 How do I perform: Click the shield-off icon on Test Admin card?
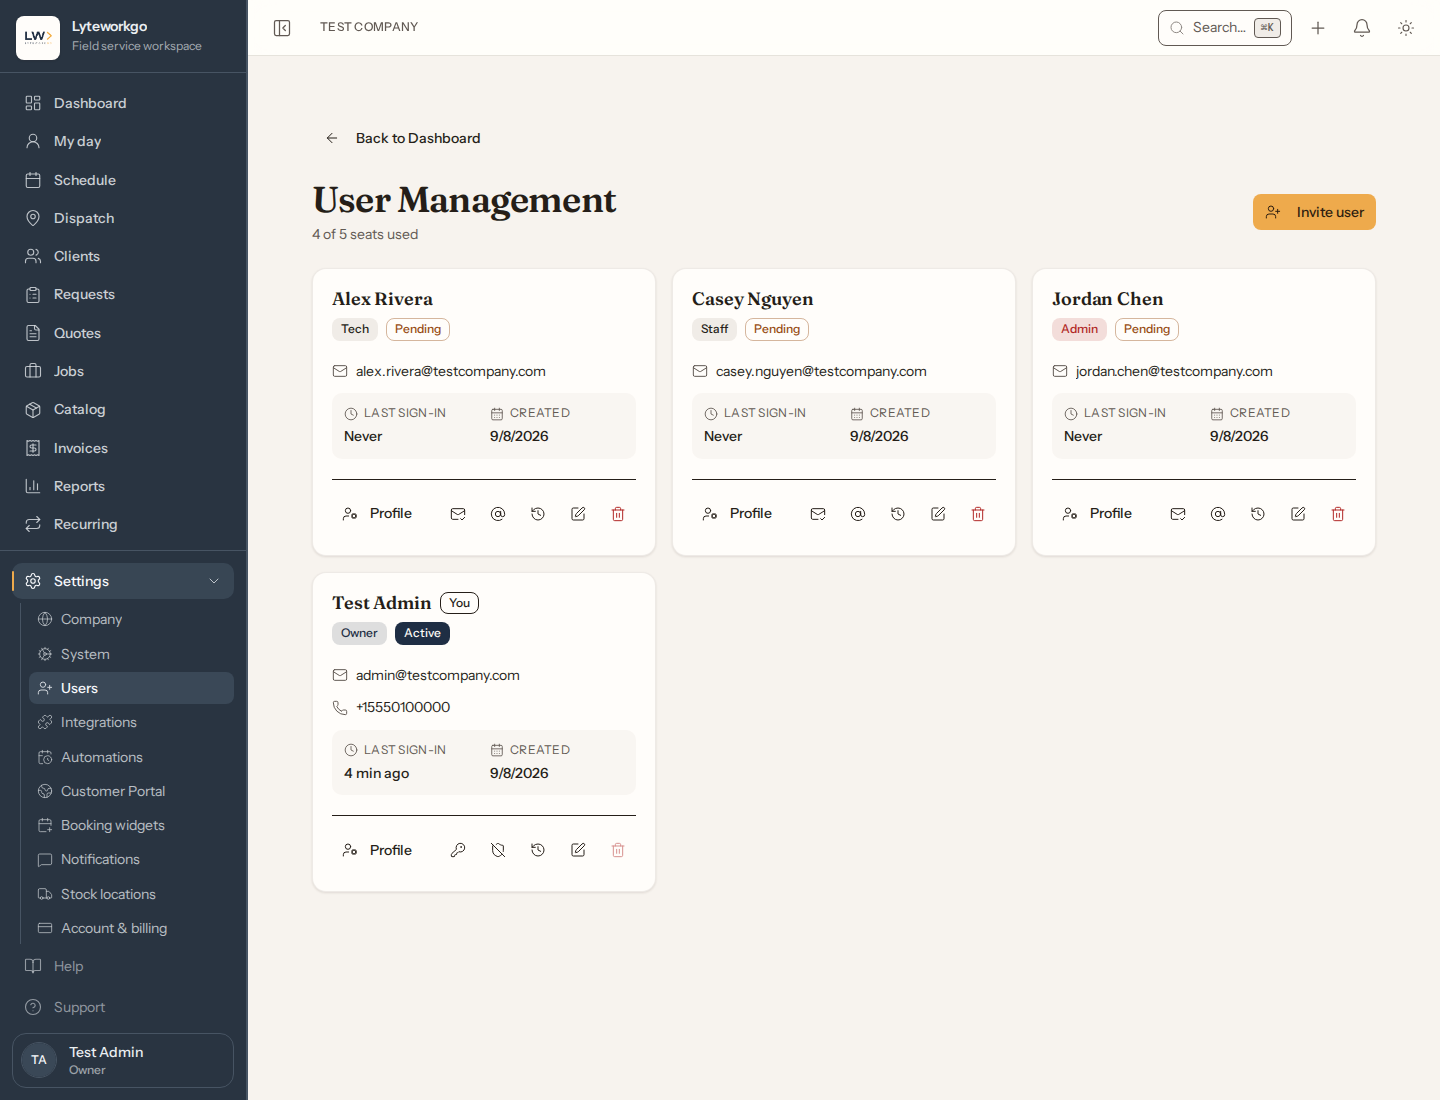click(498, 850)
